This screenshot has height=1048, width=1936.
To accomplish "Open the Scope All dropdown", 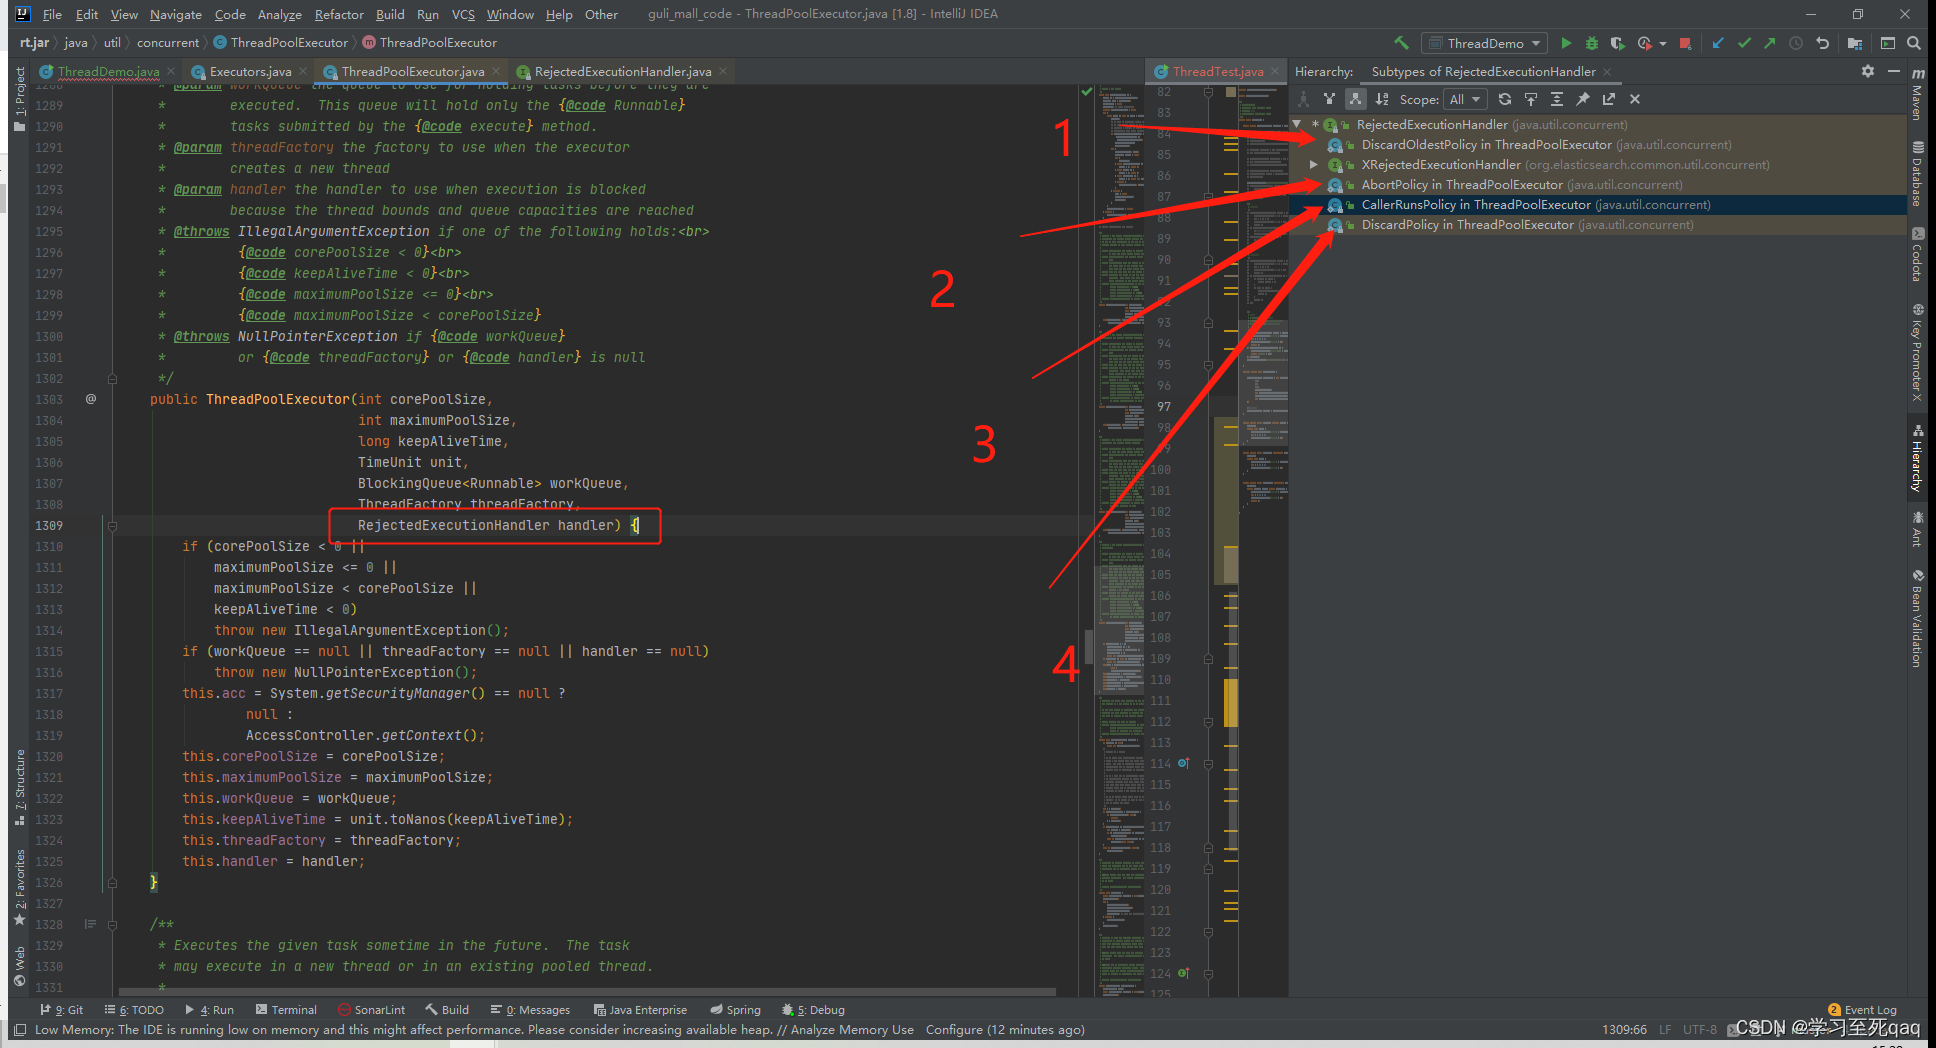I will [1465, 99].
